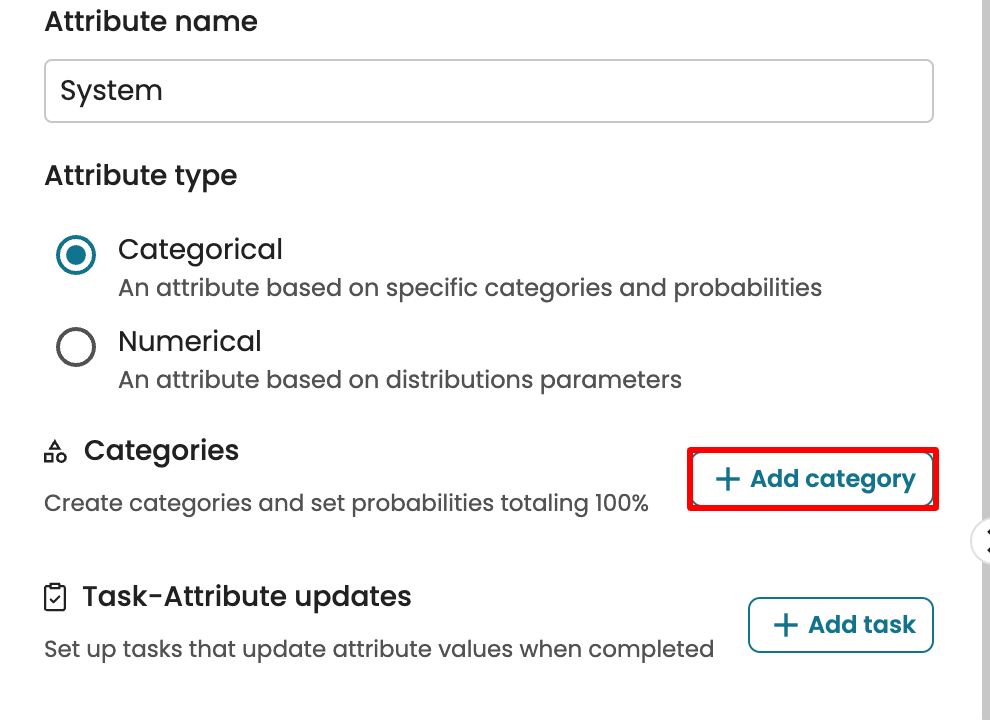Click the distributions parameters description text

(400, 380)
